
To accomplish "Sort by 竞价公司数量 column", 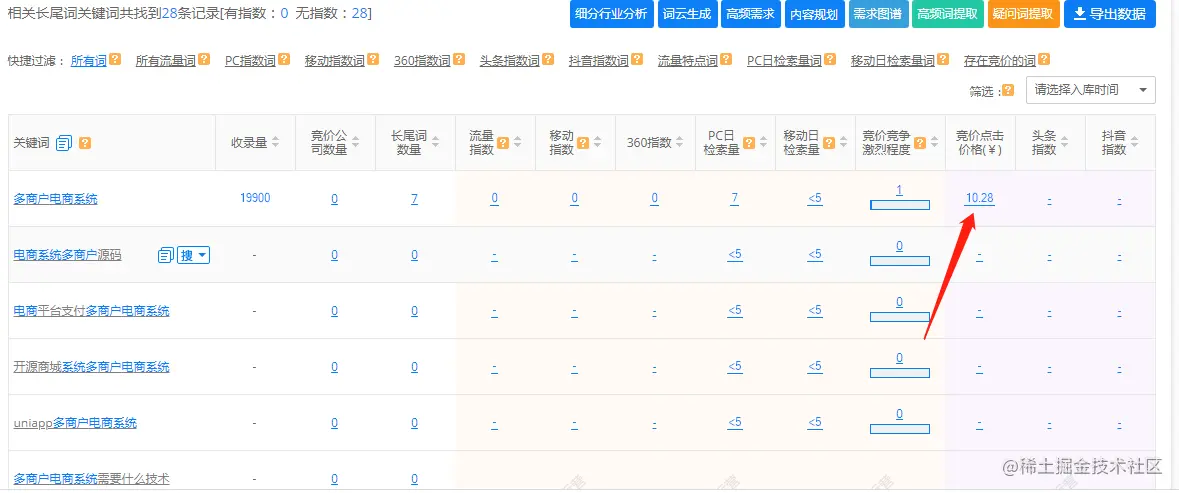I will point(356,143).
